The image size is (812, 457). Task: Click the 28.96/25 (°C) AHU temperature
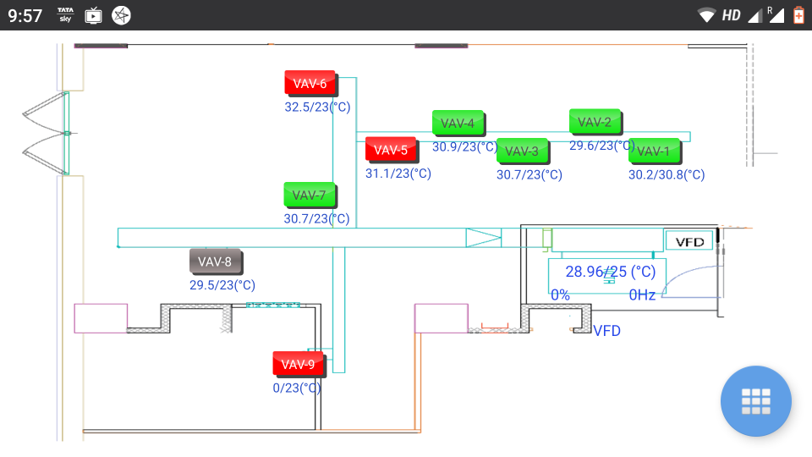point(611,272)
